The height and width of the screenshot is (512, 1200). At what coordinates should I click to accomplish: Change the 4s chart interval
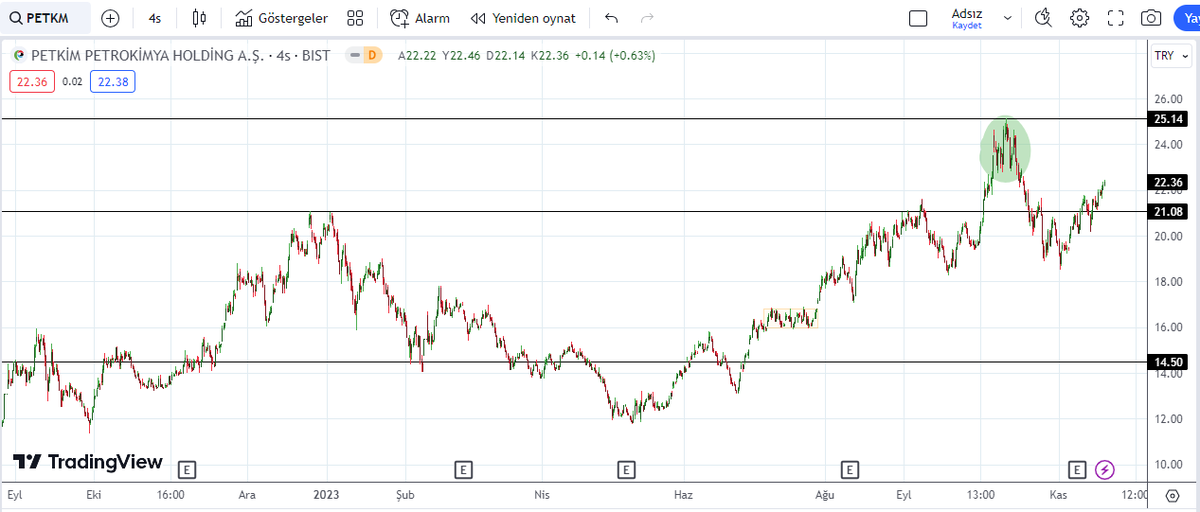[155, 18]
